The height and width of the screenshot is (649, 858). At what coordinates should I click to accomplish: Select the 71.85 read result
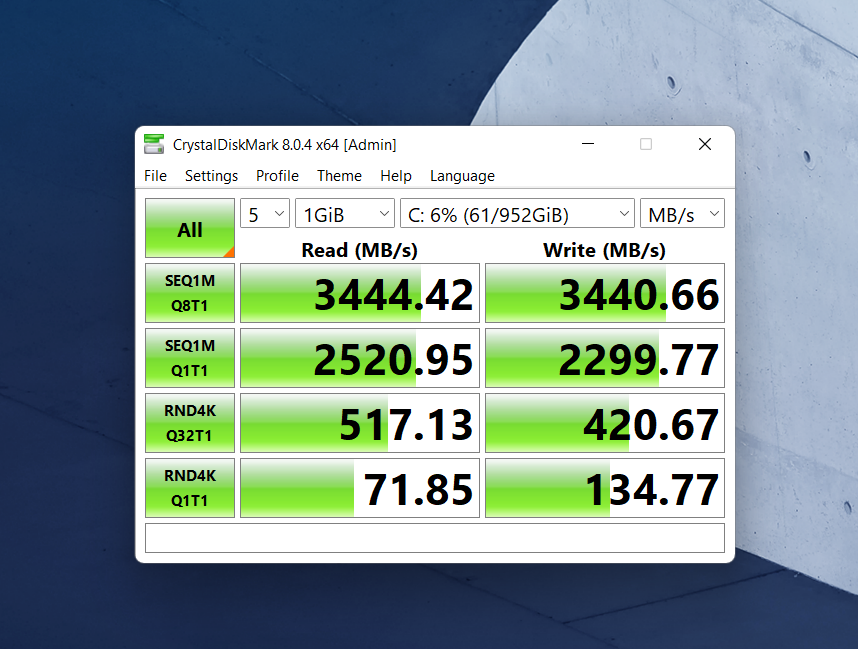(x=360, y=488)
